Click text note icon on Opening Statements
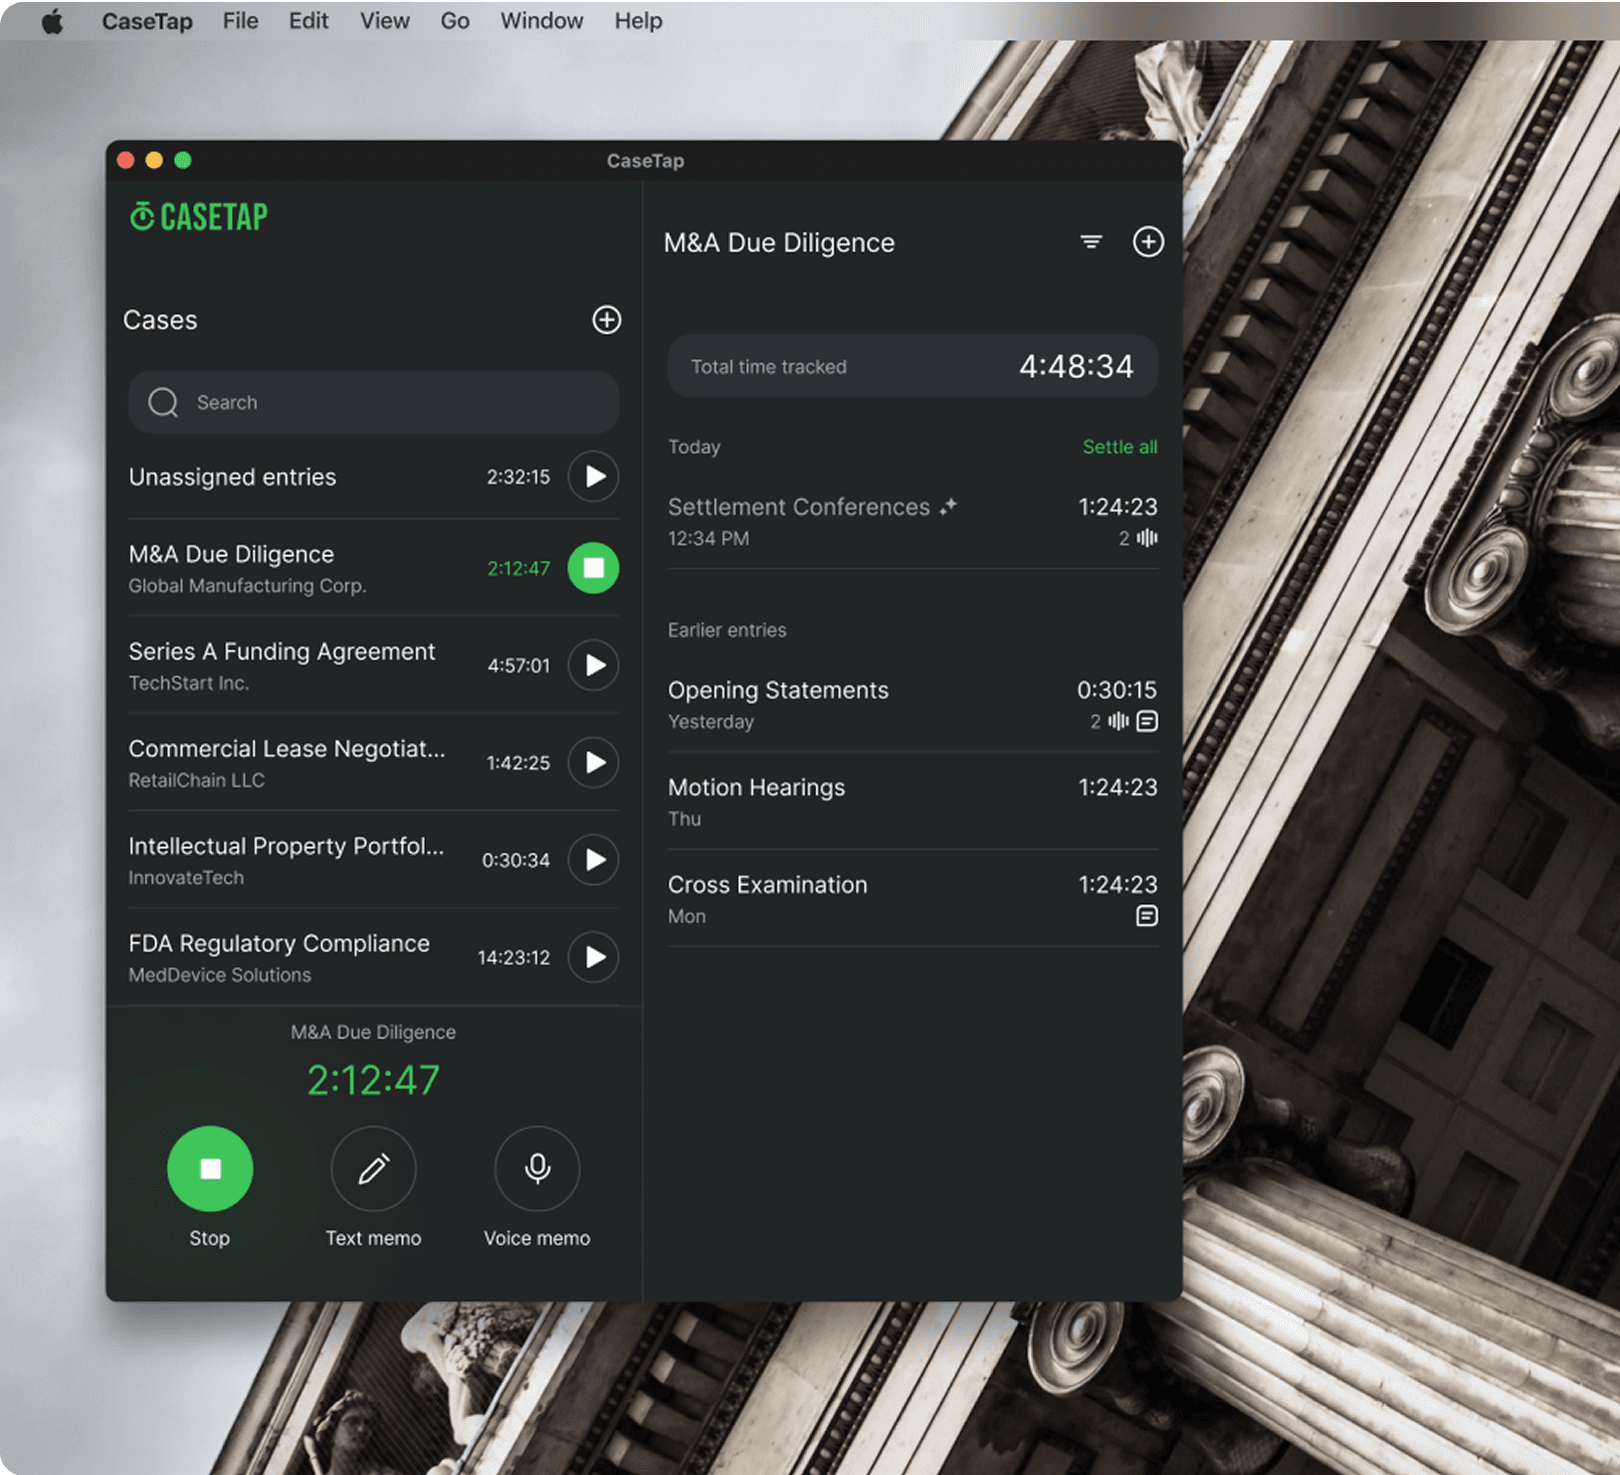 [1147, 721]
